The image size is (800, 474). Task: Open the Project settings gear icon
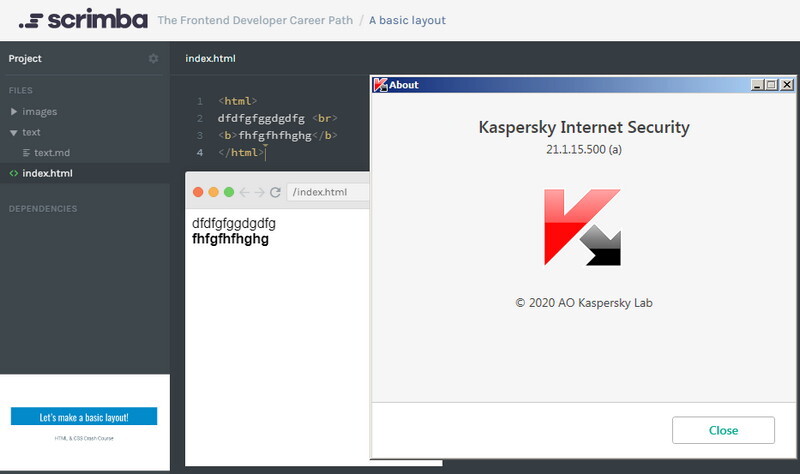click(153, 59)
